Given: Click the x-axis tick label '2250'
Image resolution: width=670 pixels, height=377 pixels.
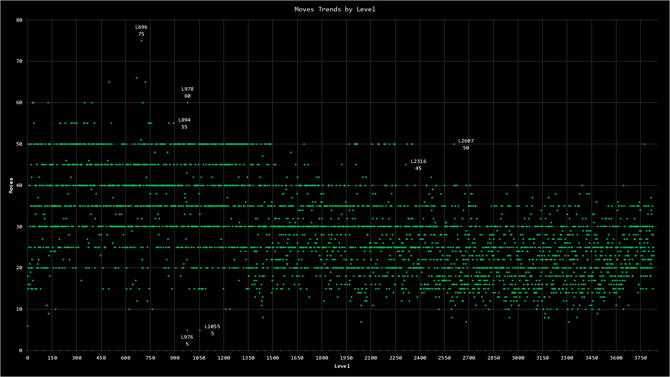Looking at the screenshot, I should 395,358.
